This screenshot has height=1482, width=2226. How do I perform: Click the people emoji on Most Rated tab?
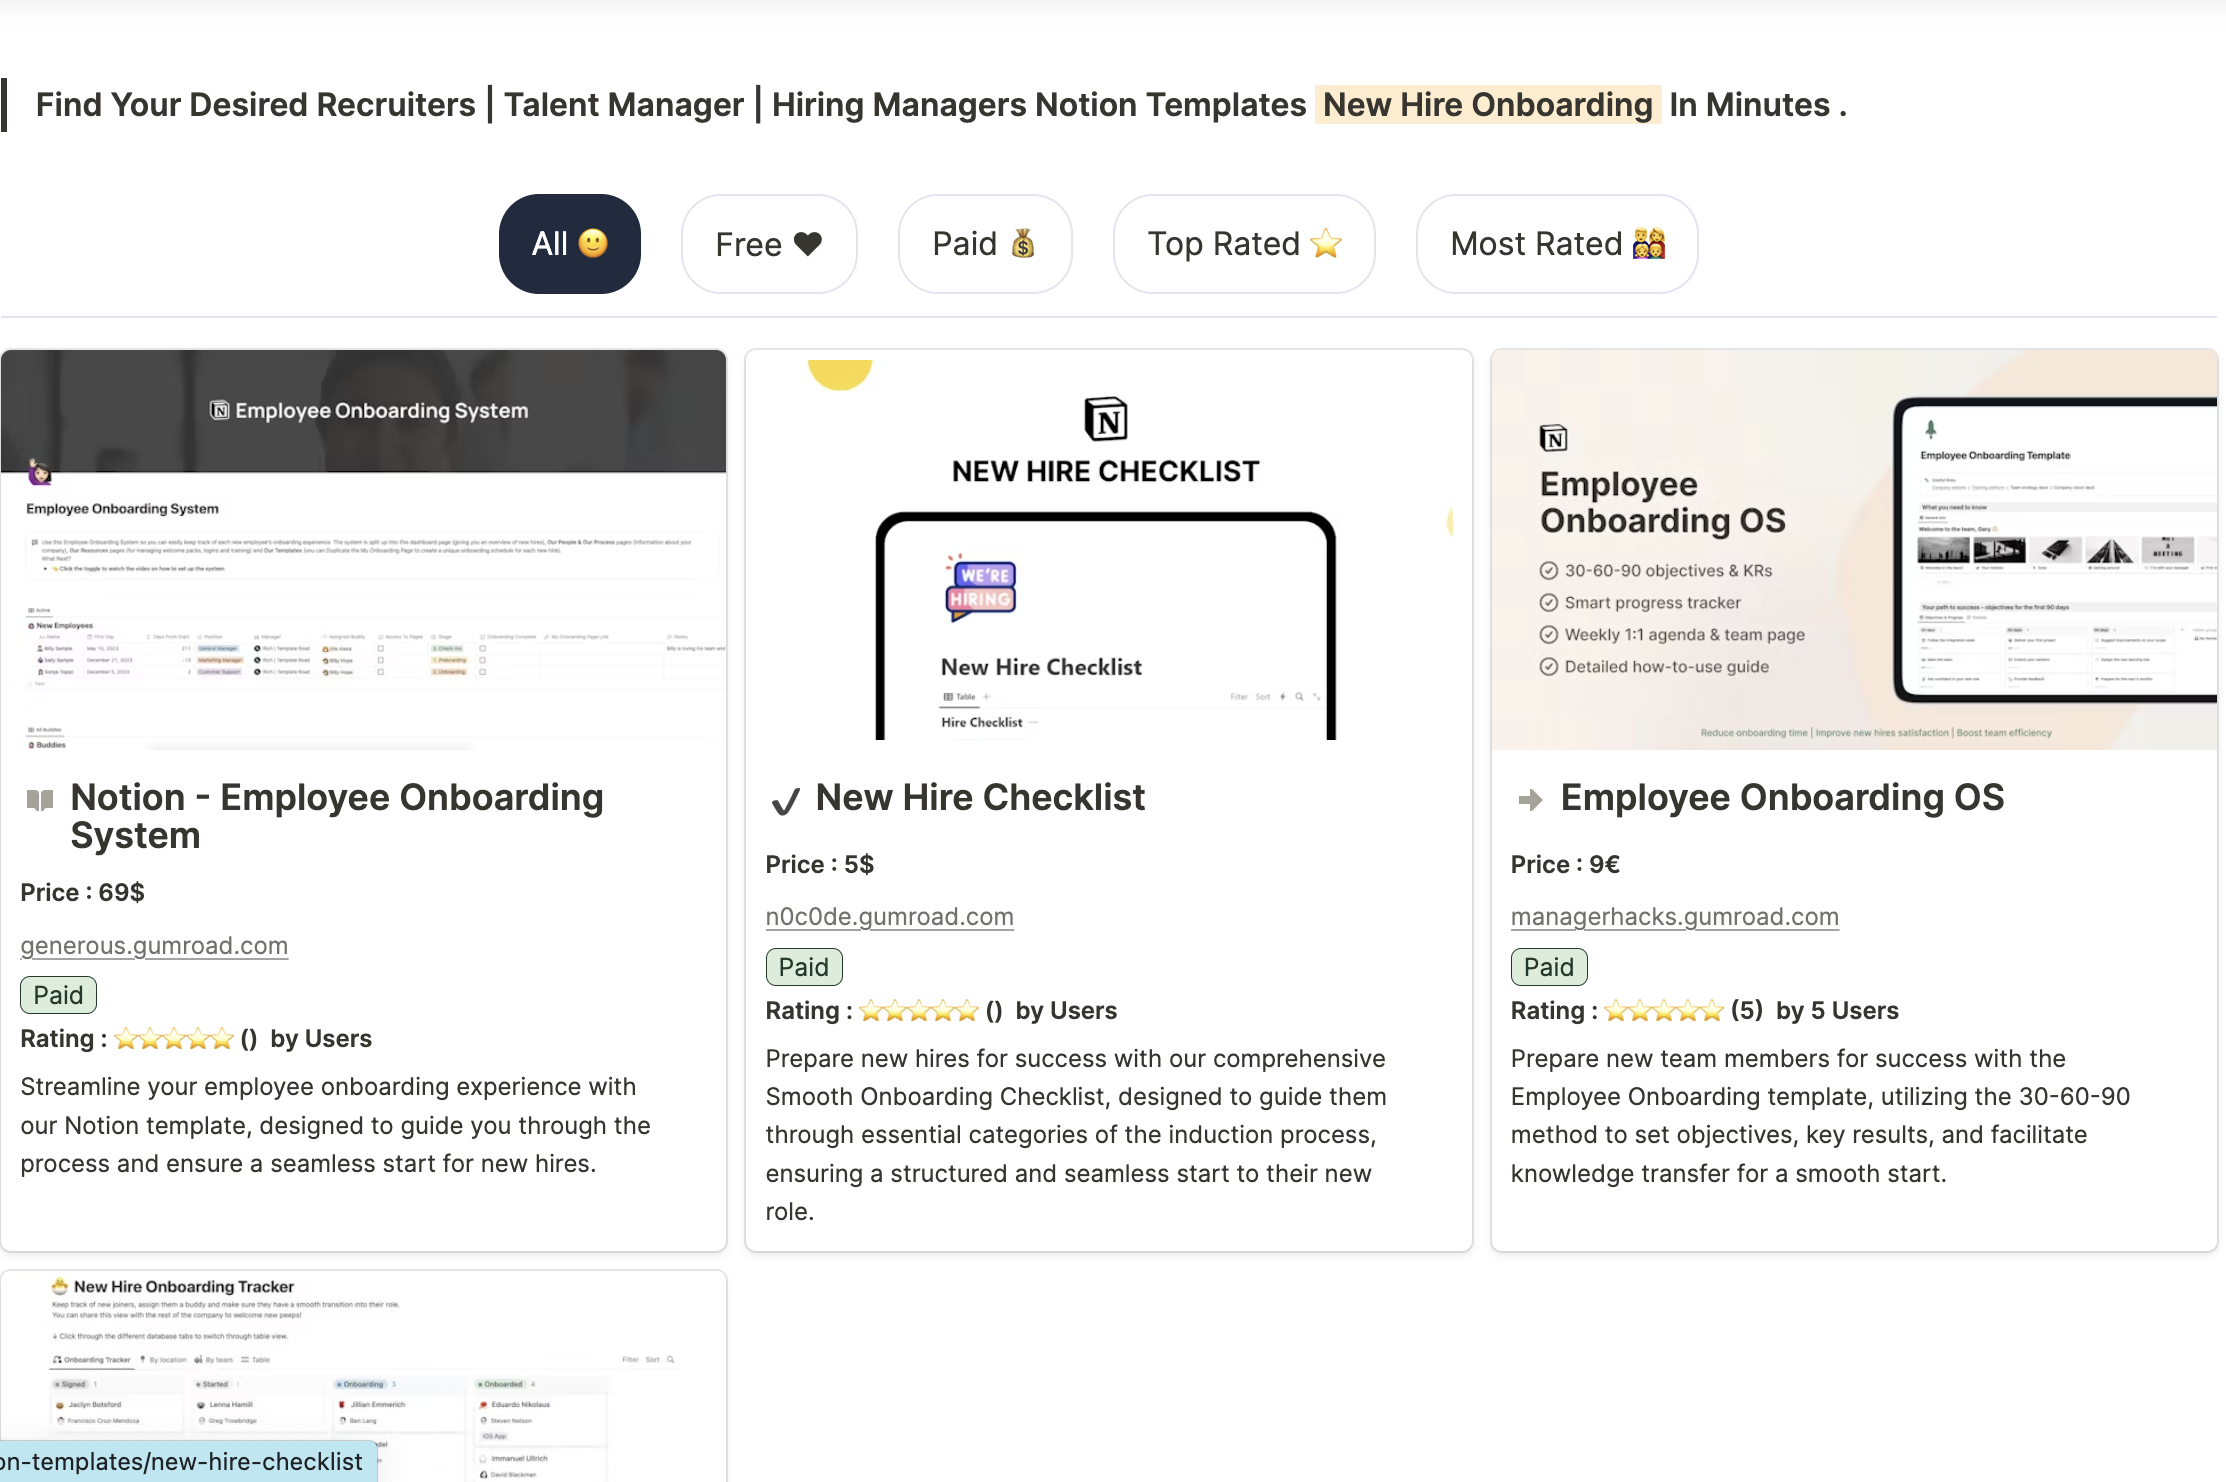click(x=1648, y=244)
